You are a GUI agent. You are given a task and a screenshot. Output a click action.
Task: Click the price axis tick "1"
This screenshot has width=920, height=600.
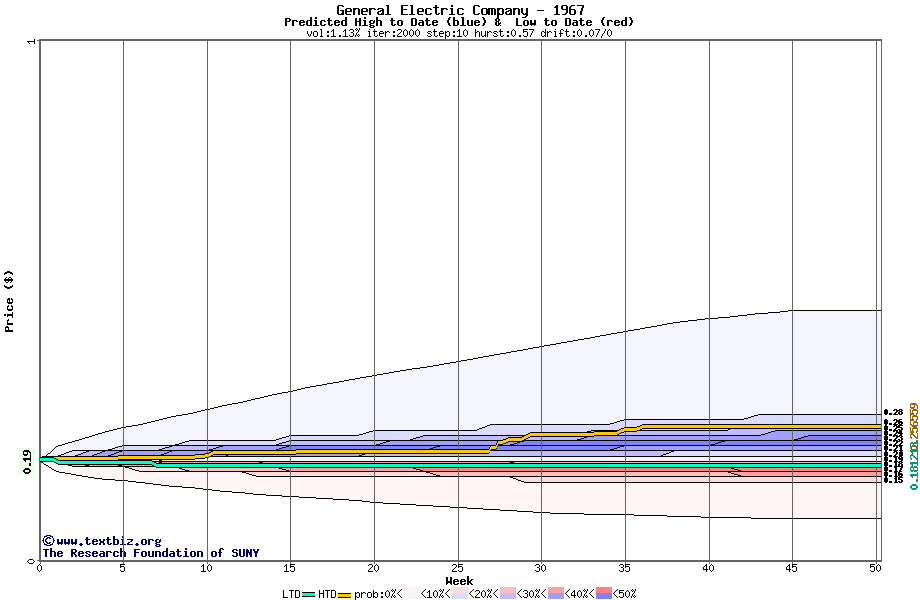(x=31, y=41)
